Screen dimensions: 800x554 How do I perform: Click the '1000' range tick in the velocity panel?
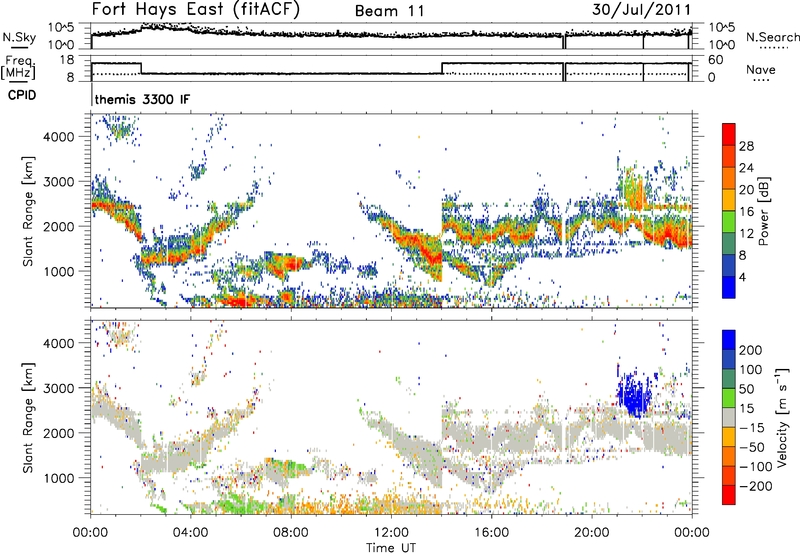point(59,478)
